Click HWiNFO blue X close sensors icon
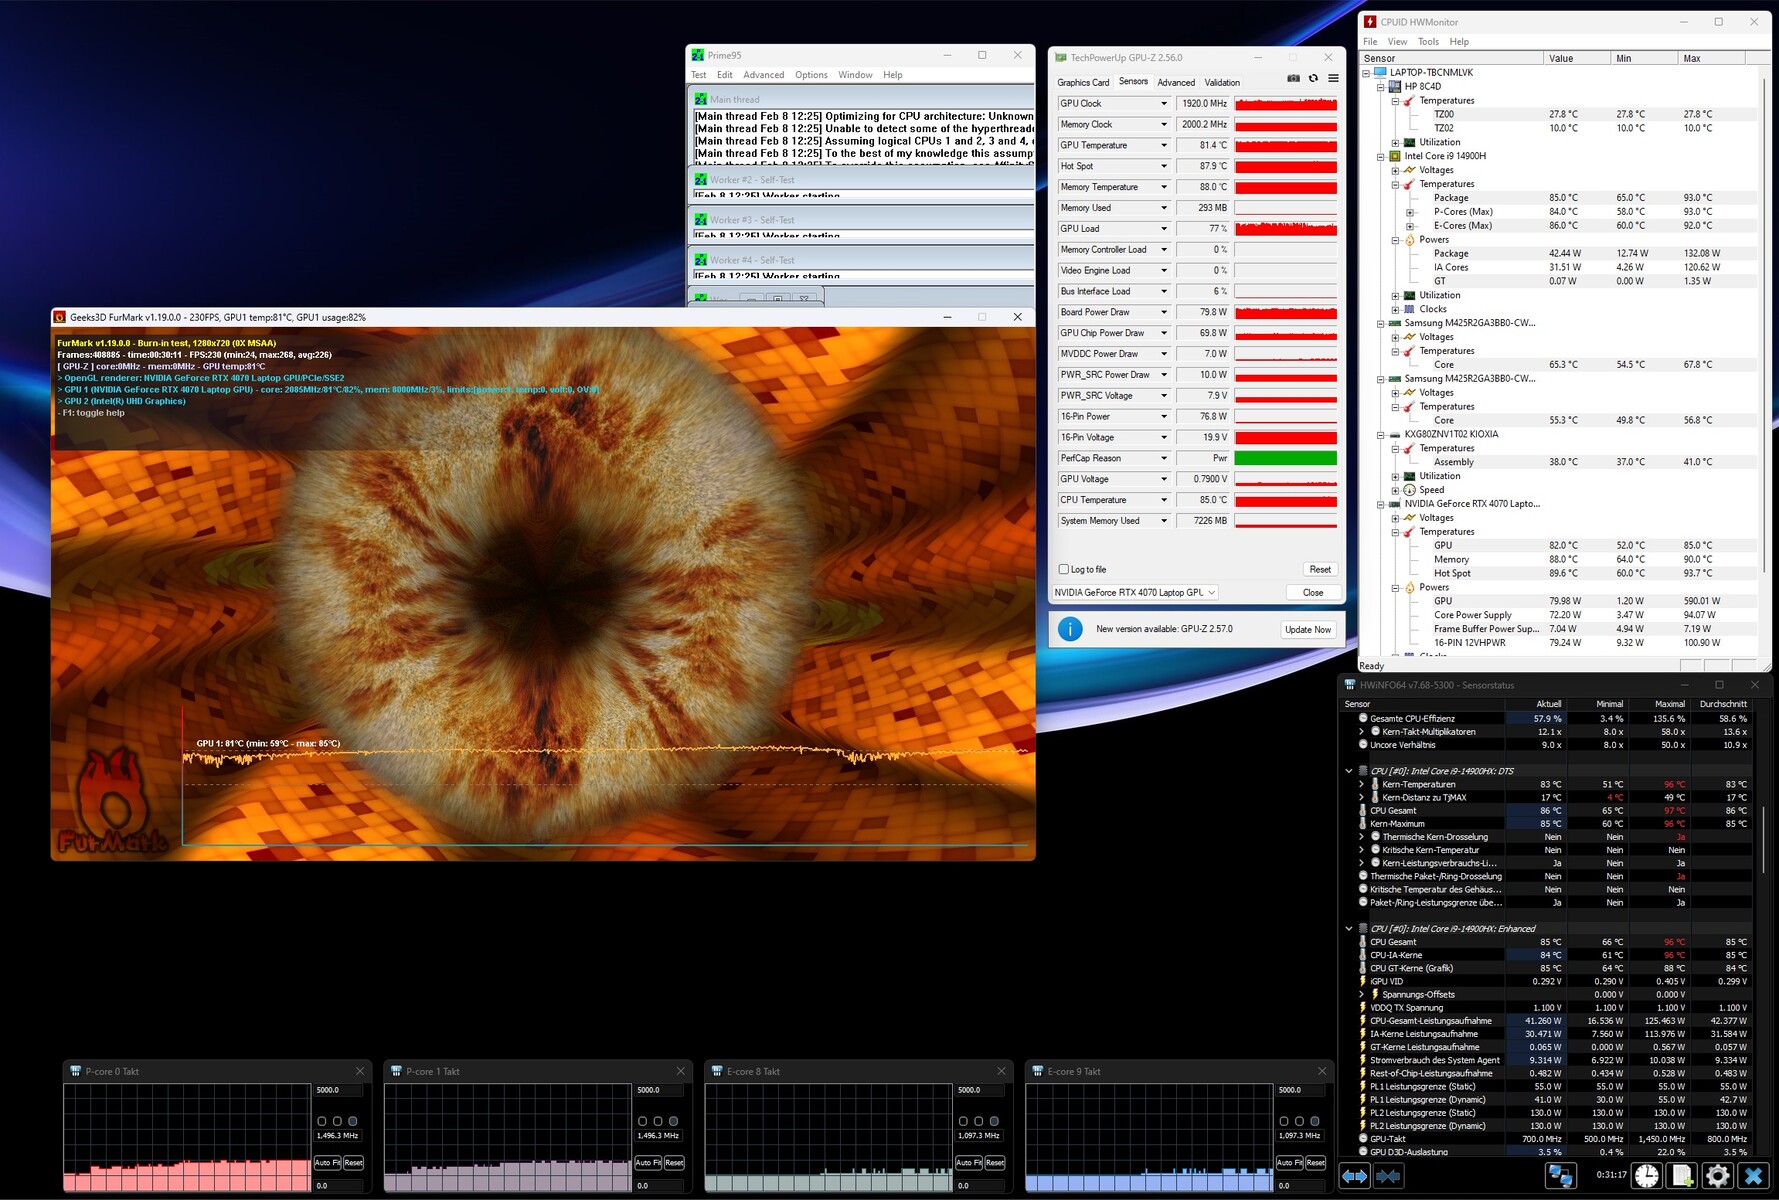This screenshot has height=1200, width=1779. (x=1753, y=1176)
